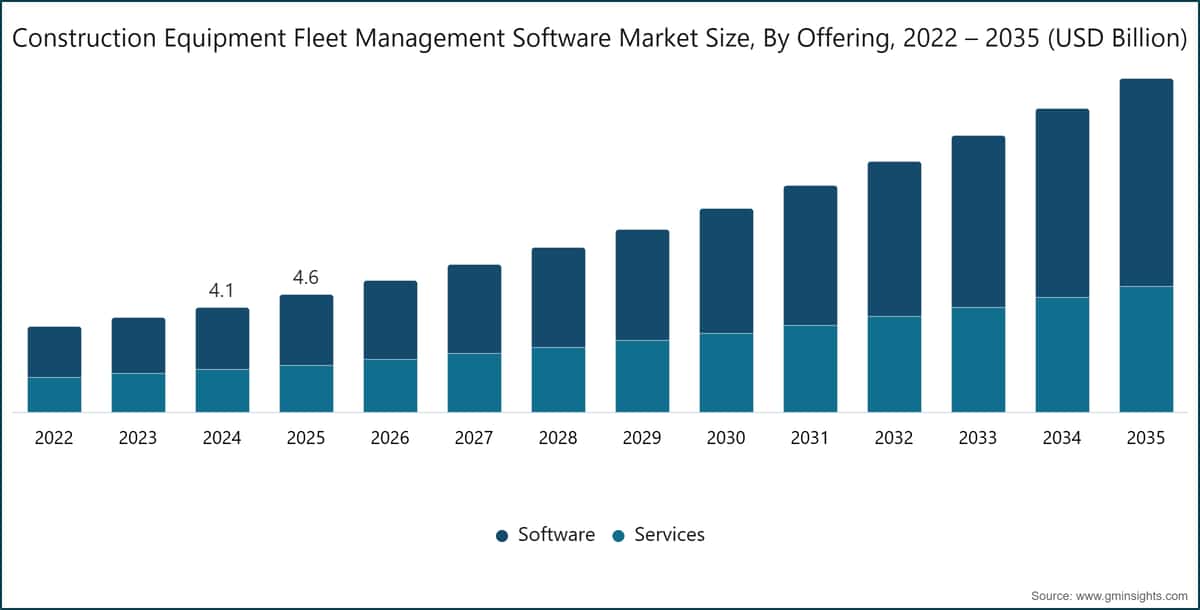Select the 2025 Services bar segment
The height and width of the screenshot is (610, 1200).
click(306, 389)
